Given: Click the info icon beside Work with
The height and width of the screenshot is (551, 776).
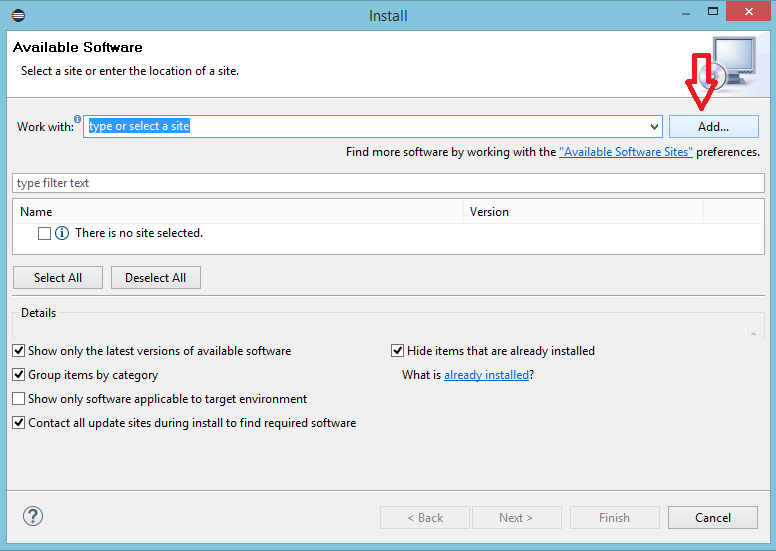Looking at the screenshot, I should 78,119.
